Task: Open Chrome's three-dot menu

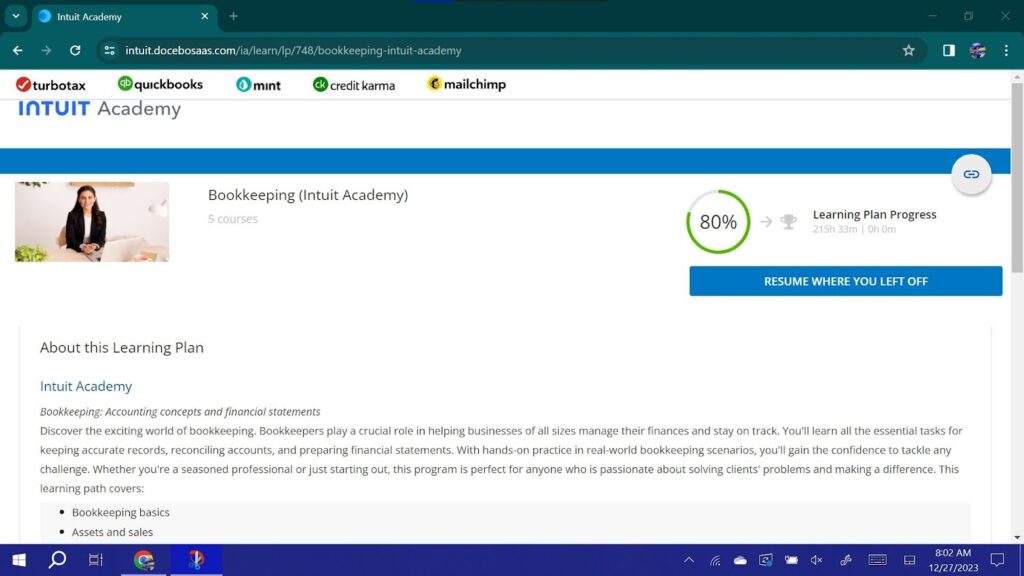Action: coord(1006,50)
